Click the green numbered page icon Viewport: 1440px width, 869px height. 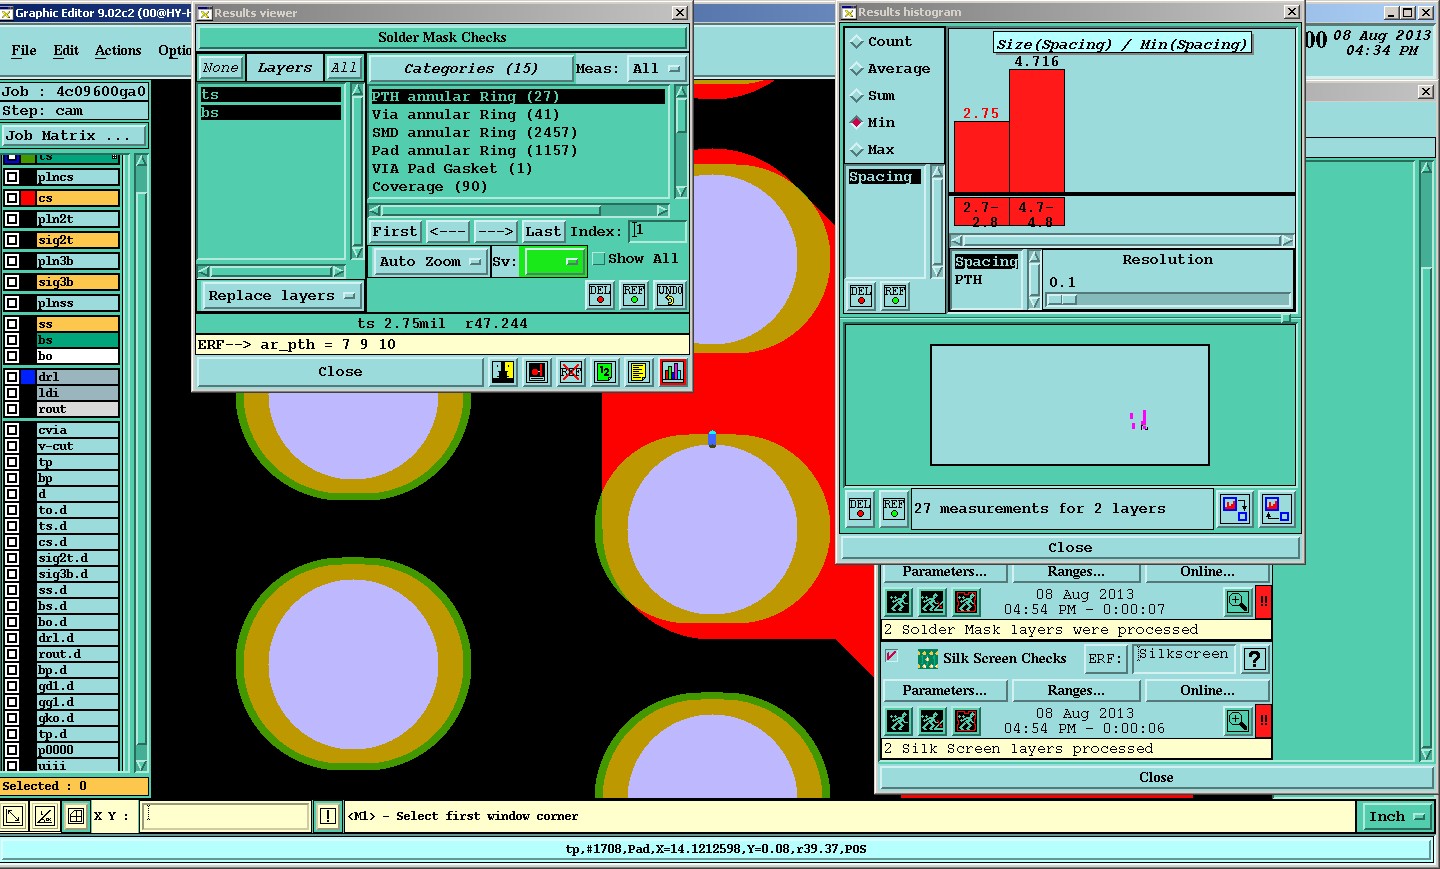coord(605,372)
